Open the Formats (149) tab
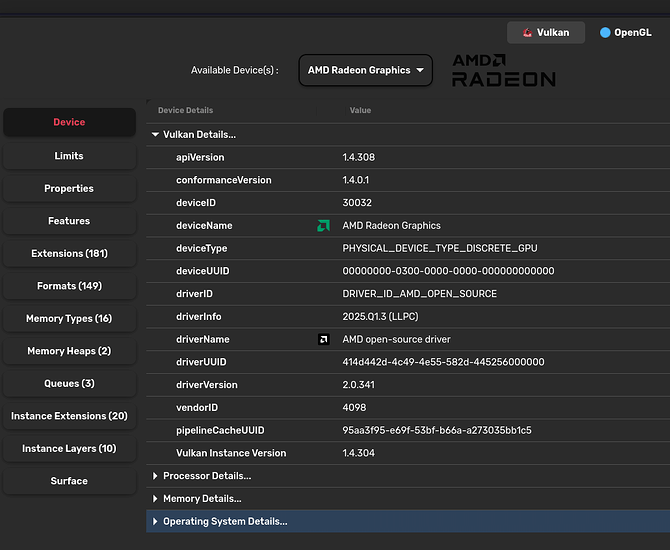This screenshot has width=670, height=550. pyautogui.click(x=69, y=286)
